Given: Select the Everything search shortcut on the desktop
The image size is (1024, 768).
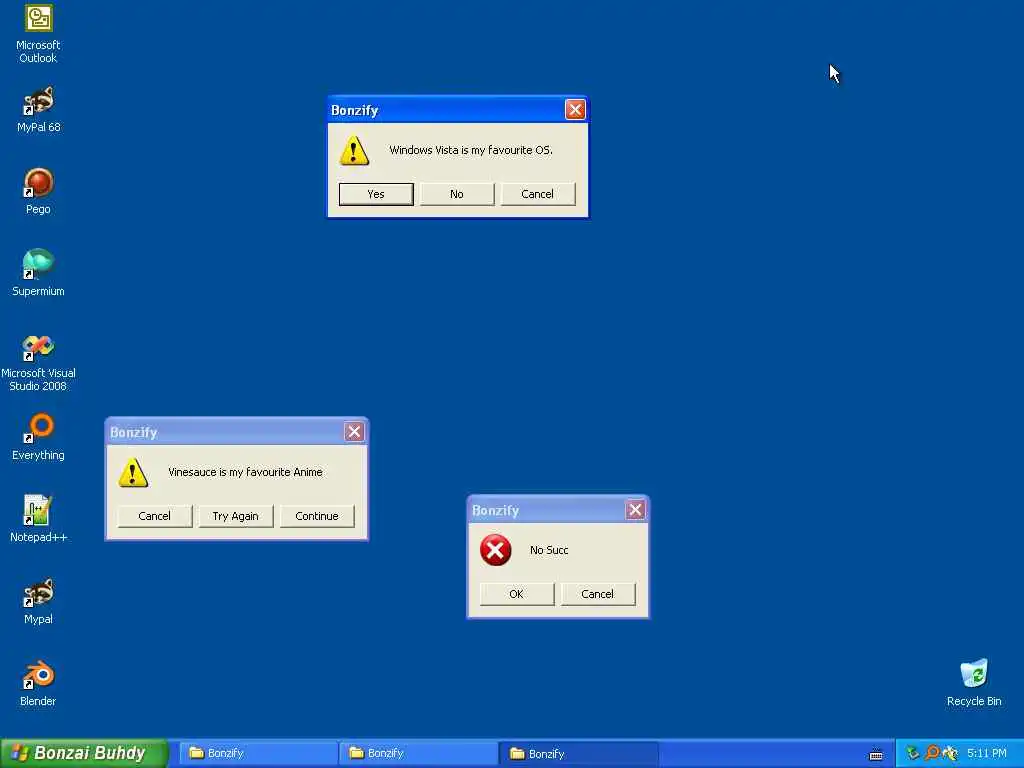Looking at the screenshot, I should 38,437.
